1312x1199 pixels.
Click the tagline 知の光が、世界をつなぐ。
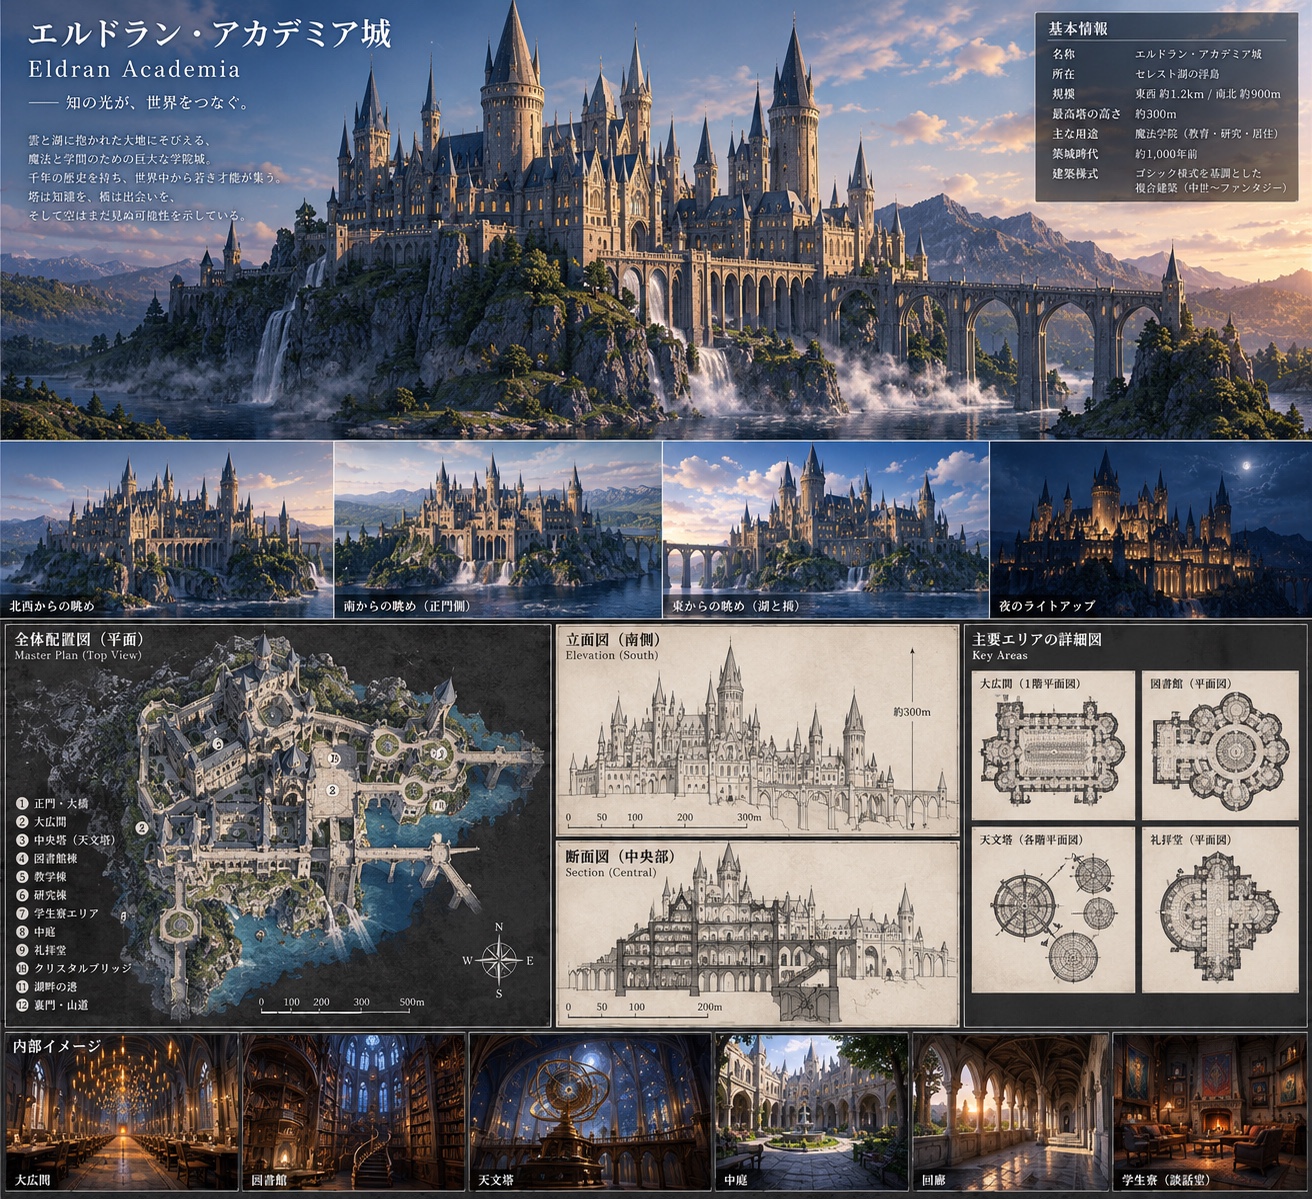tap(157, 103)
